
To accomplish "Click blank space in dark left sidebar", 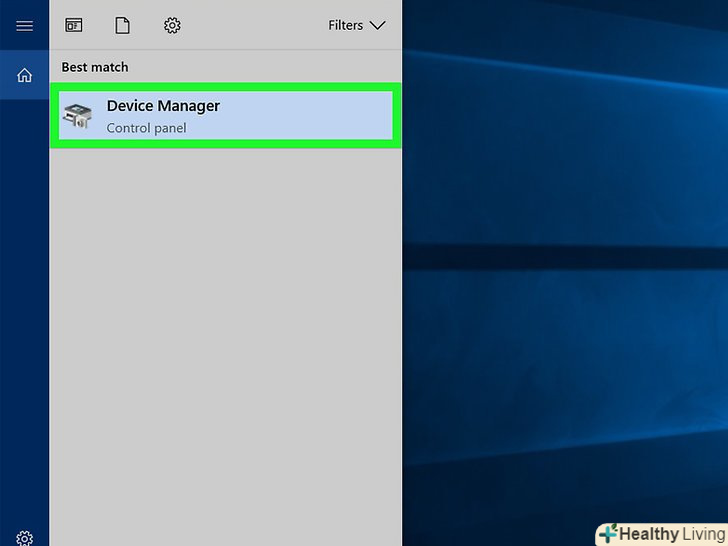I will [x=24, y=300].
